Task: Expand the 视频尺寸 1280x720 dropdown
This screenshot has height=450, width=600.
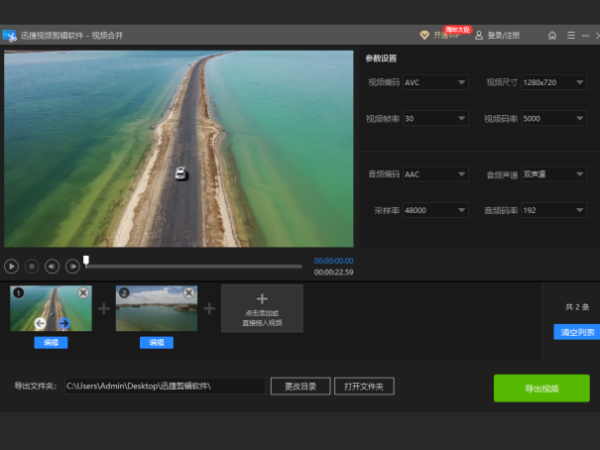Action: pyautogui.click(x=552, y=82)
